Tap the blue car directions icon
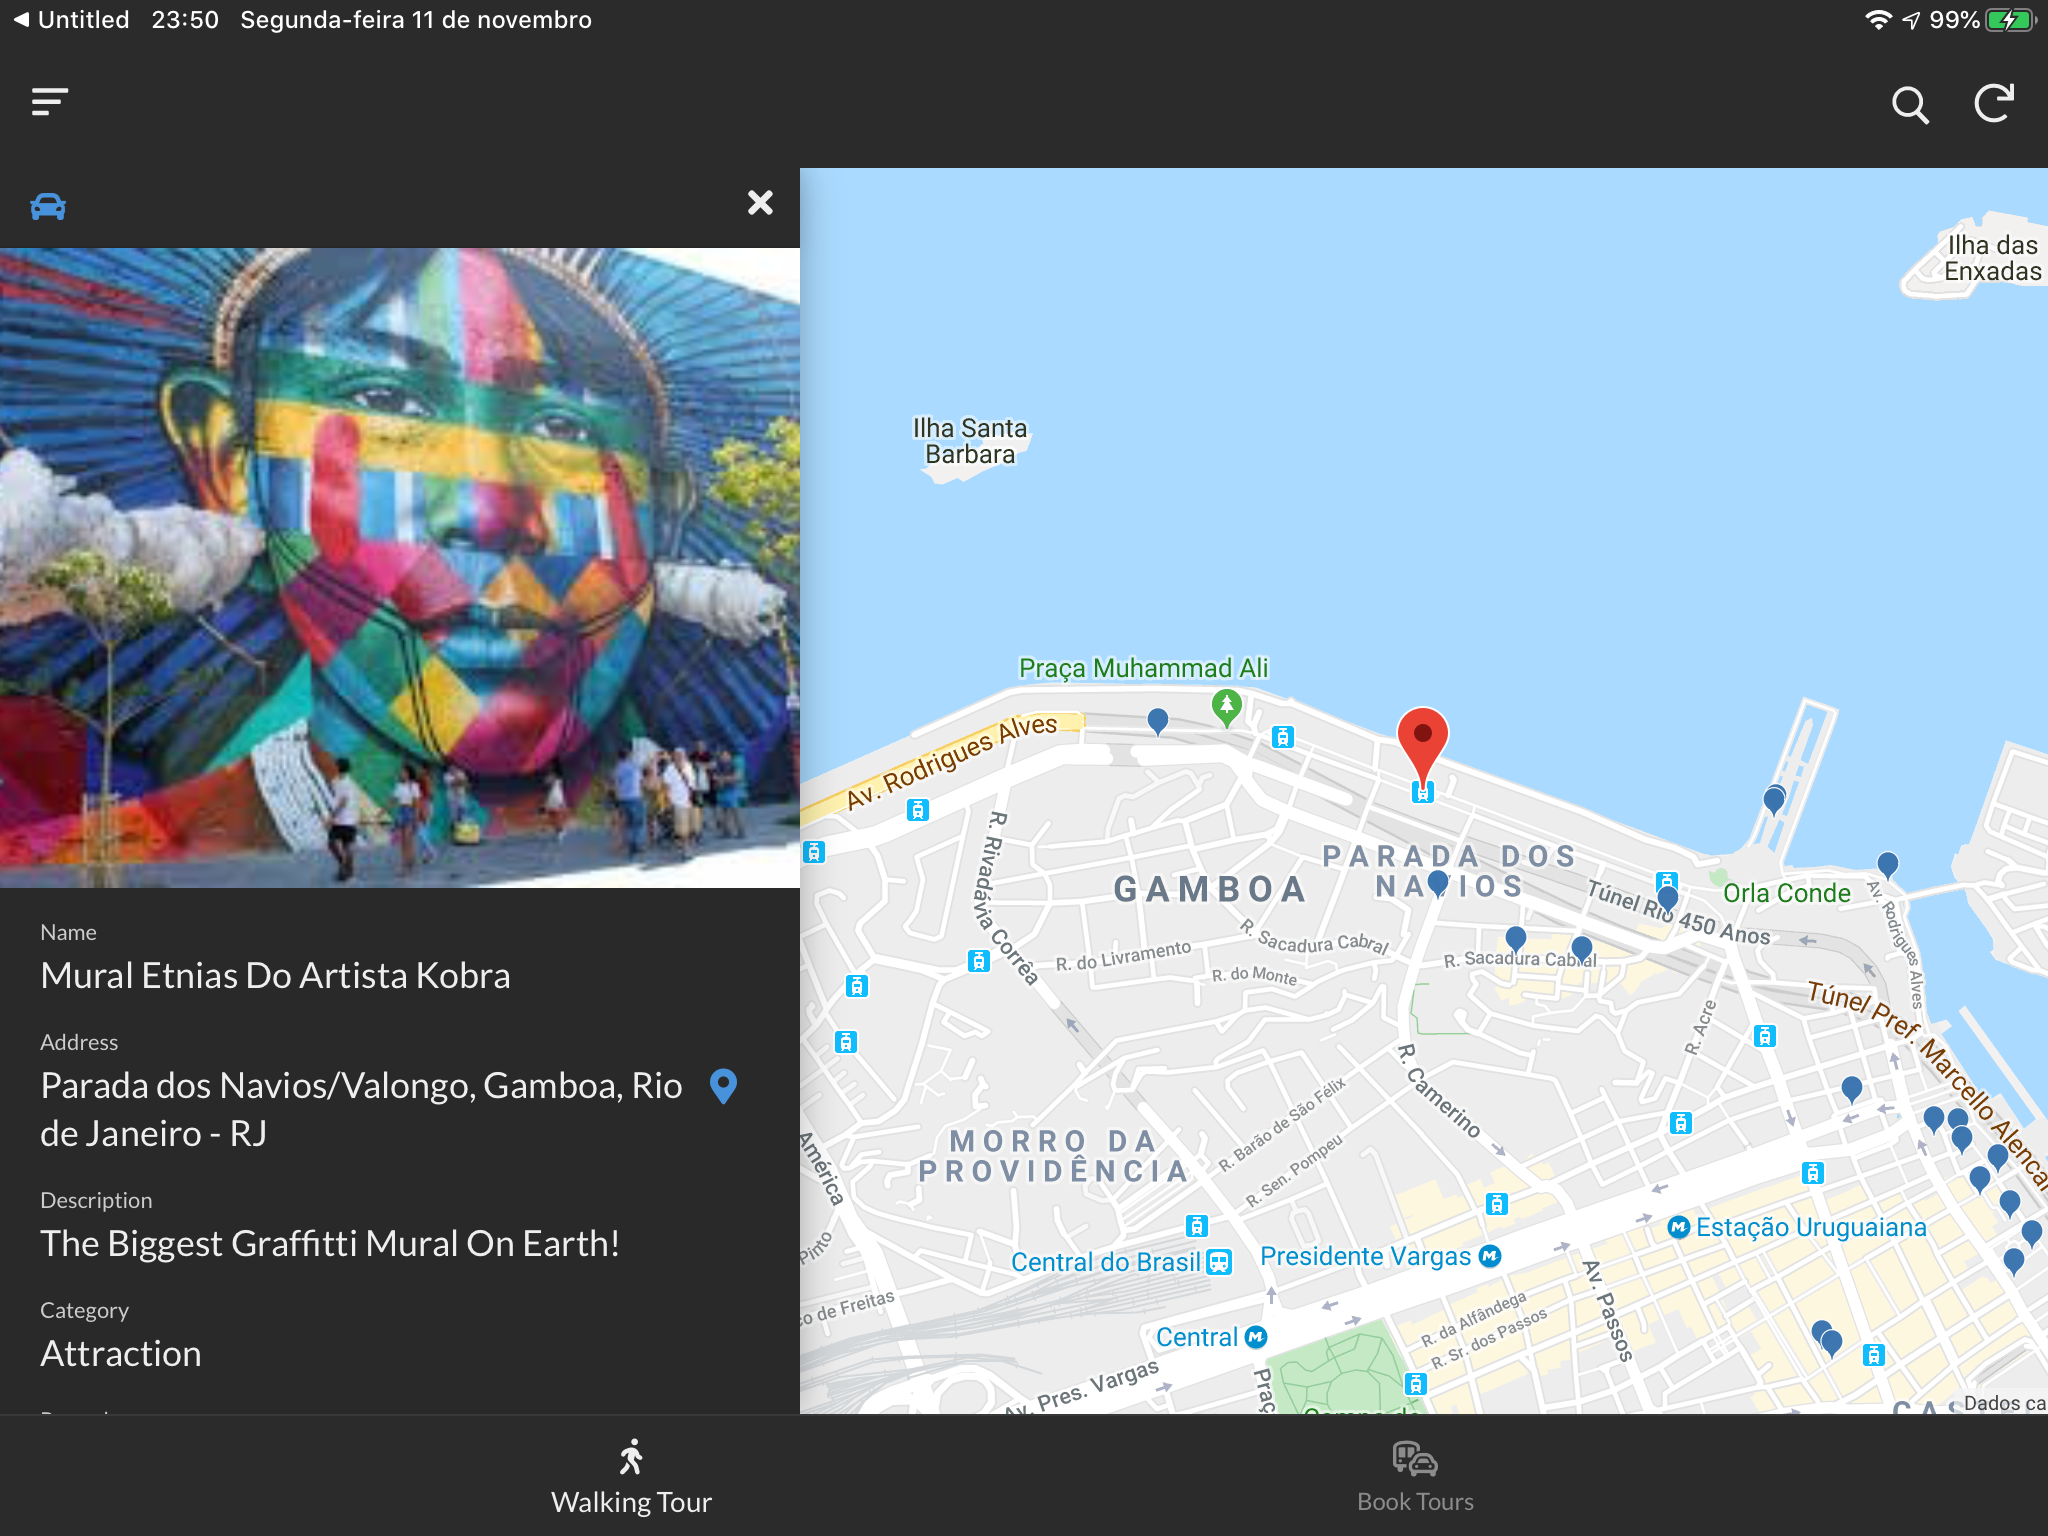 pos(48,206)
